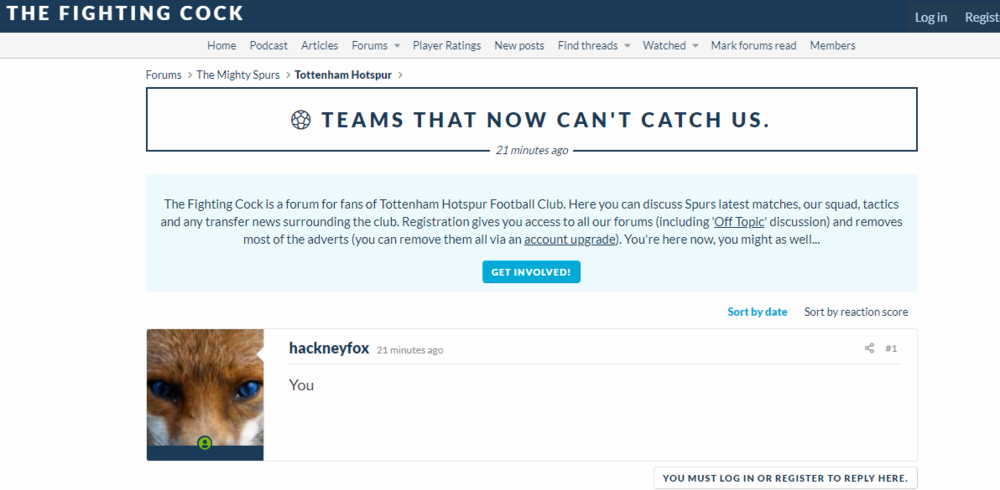Open New posts in navigation

tap(519, 45)
